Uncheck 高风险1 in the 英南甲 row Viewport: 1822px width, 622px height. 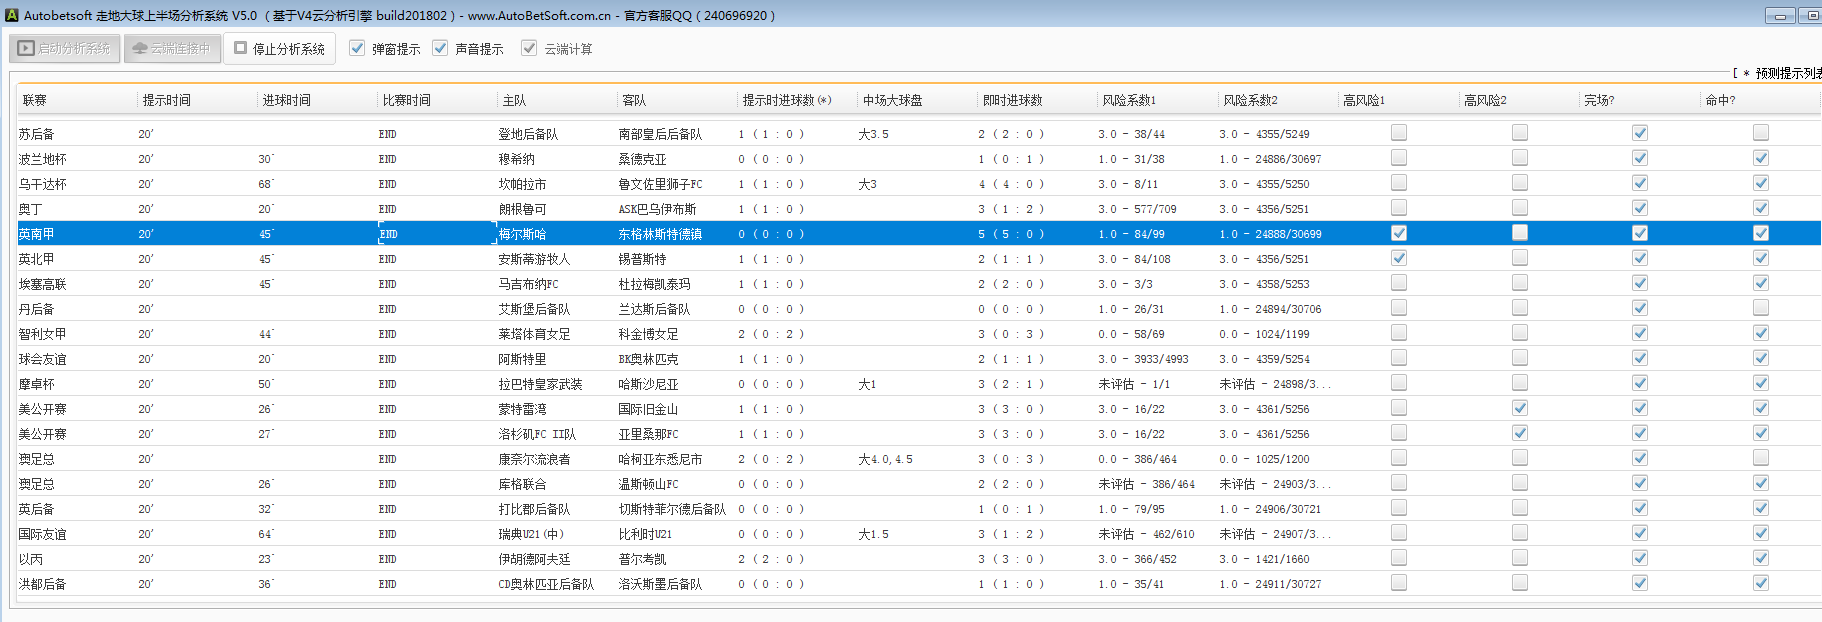1399,233
